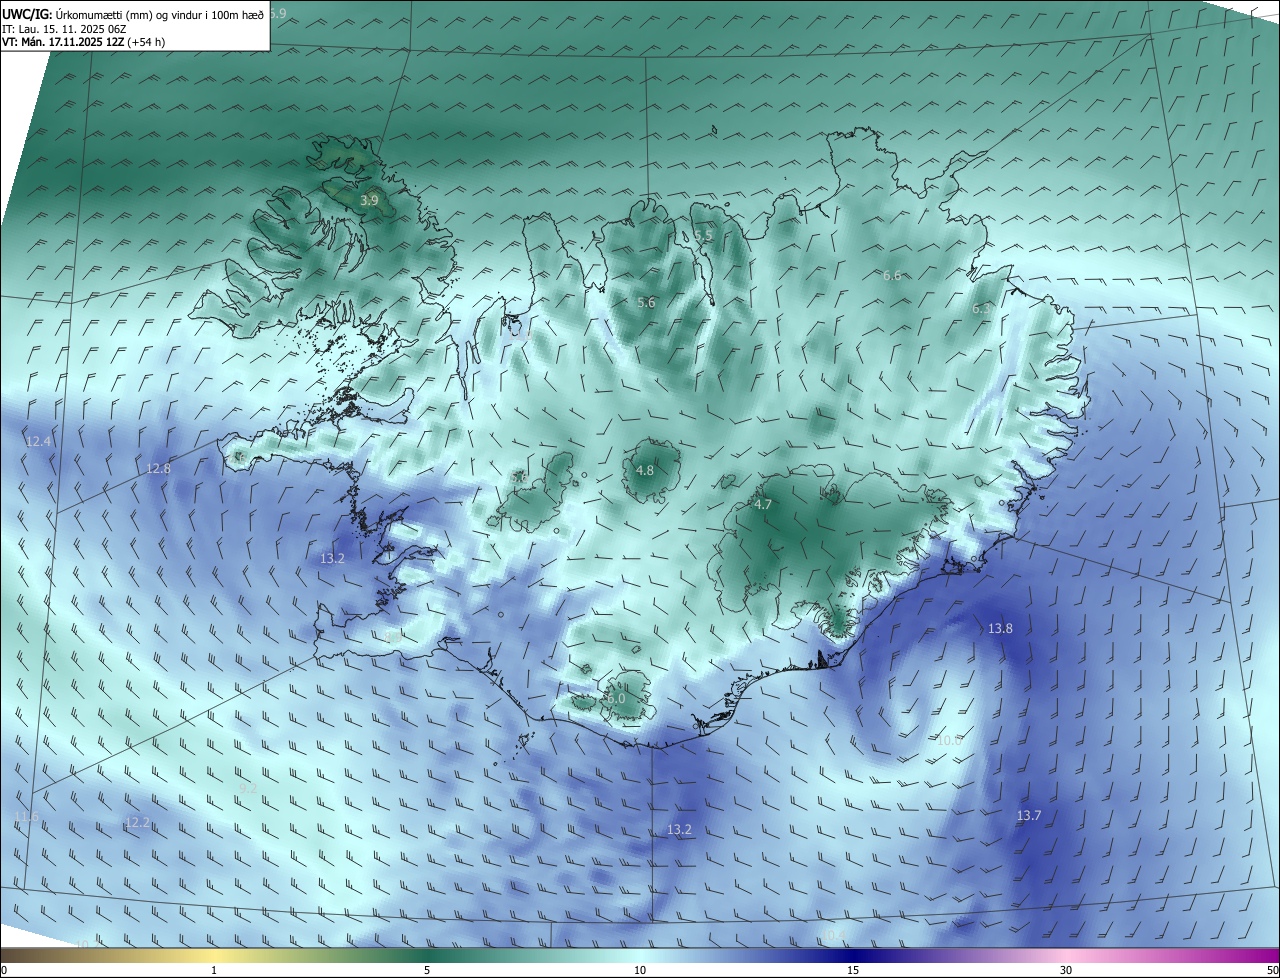Click the 15 tick on the color scale
Screen dimensions: 1280x978
pos(853,970)
